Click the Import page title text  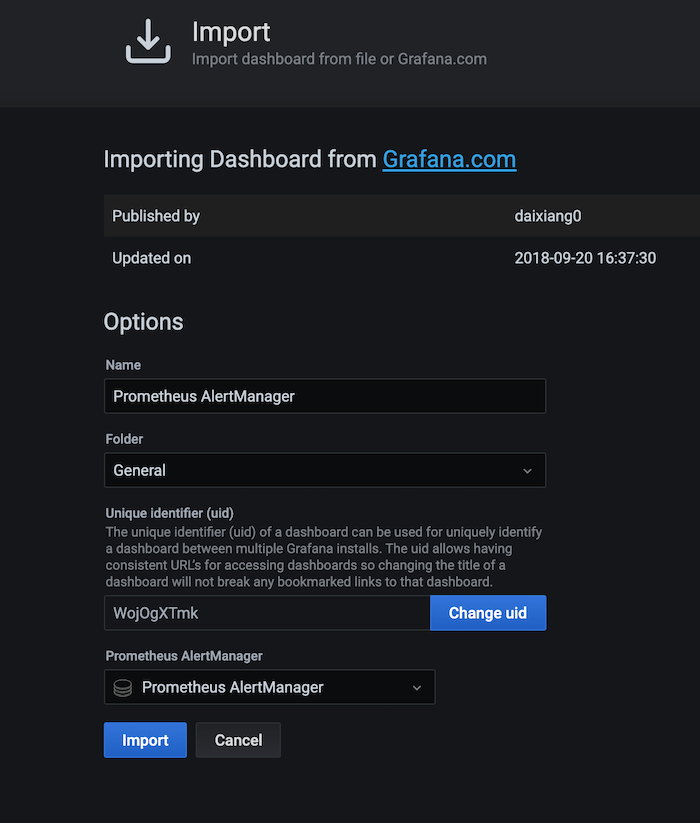231,32
